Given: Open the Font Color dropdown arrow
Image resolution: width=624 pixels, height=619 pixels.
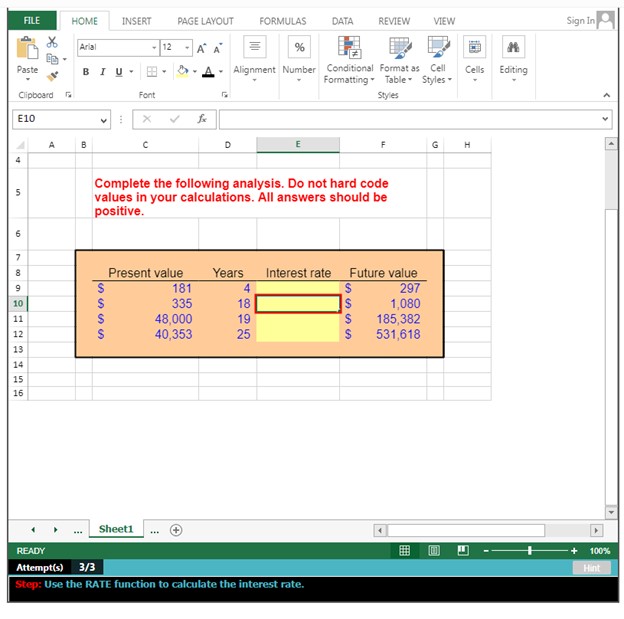Looking at the screenshot, I should [221, 72].
